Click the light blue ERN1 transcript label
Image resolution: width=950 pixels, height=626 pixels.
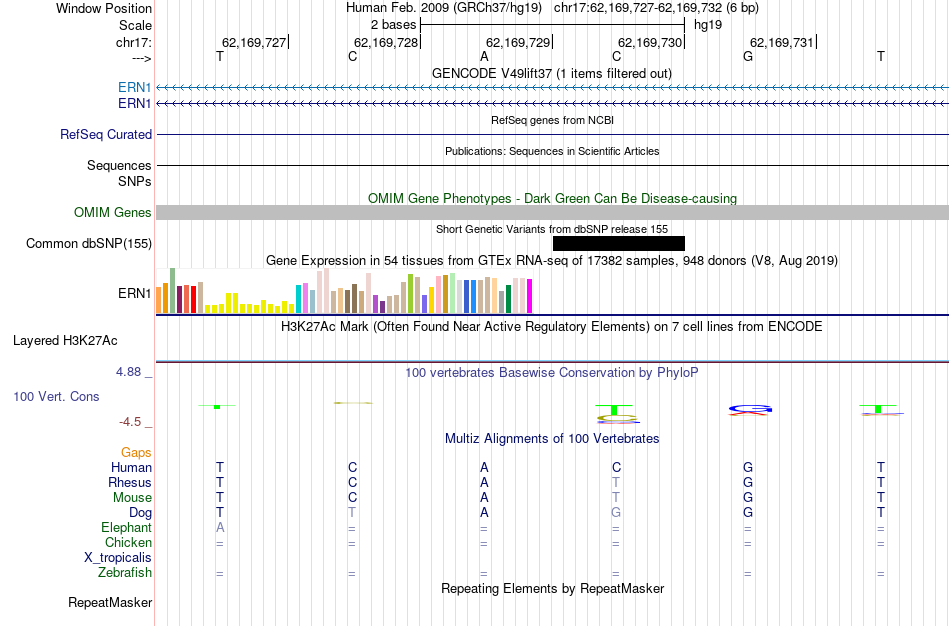(x=135, y=87)
